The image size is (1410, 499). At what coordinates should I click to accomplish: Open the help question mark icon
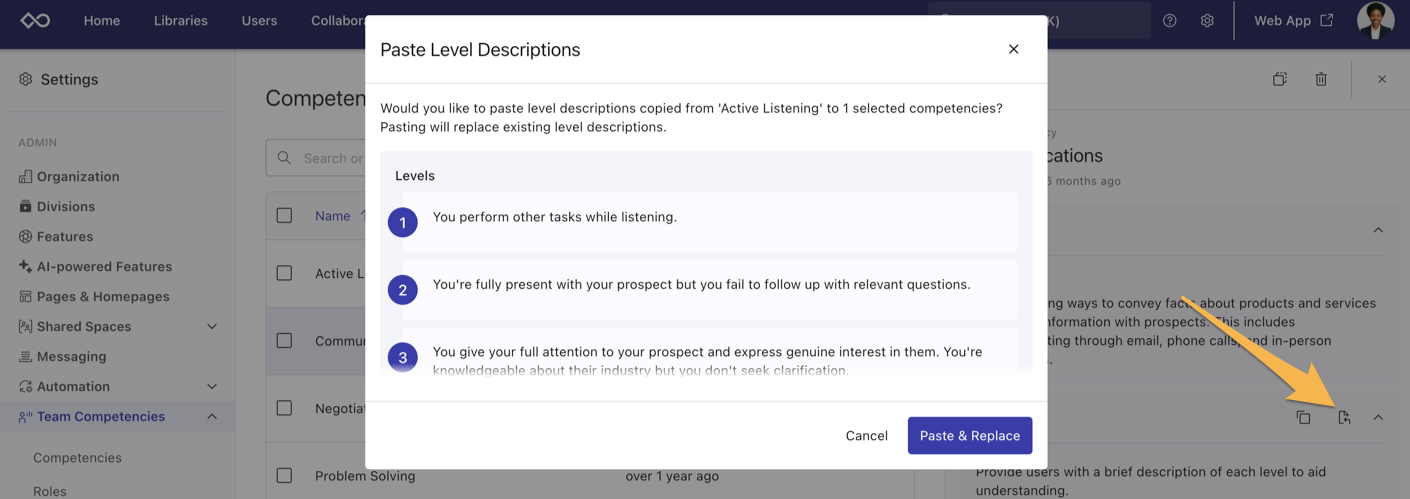1169,21
